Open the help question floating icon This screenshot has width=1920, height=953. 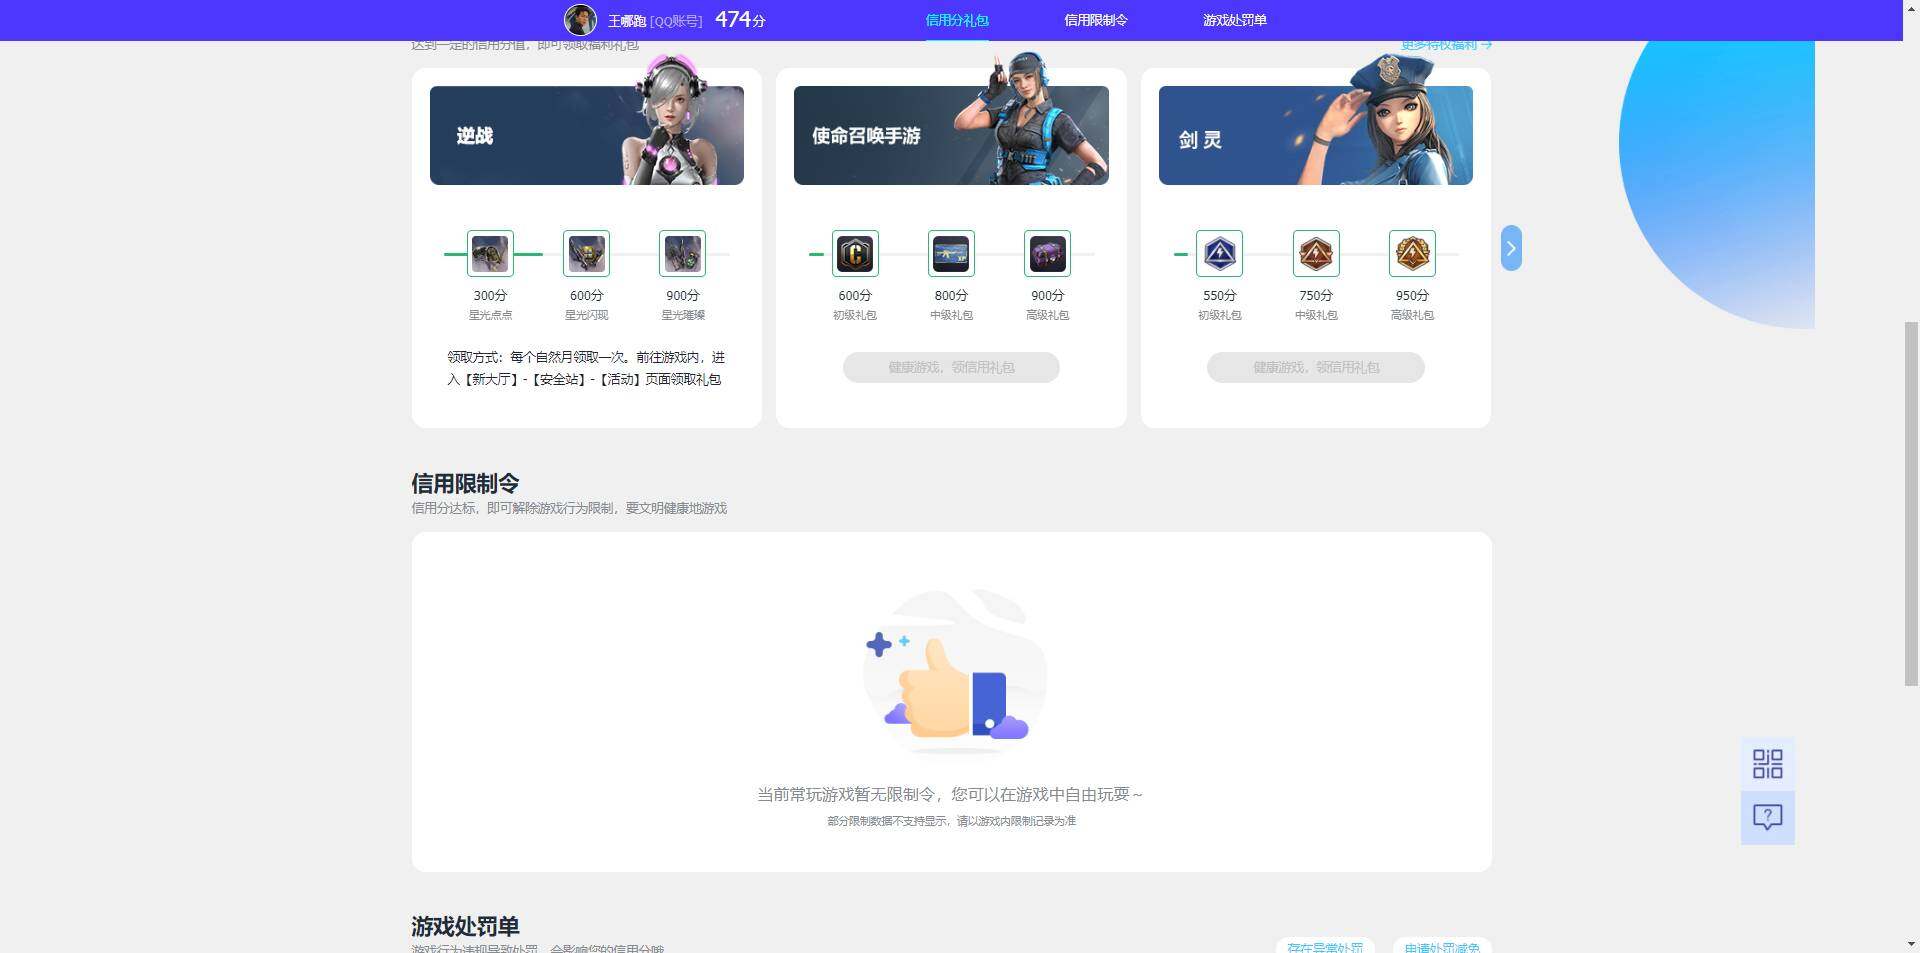1767,818
